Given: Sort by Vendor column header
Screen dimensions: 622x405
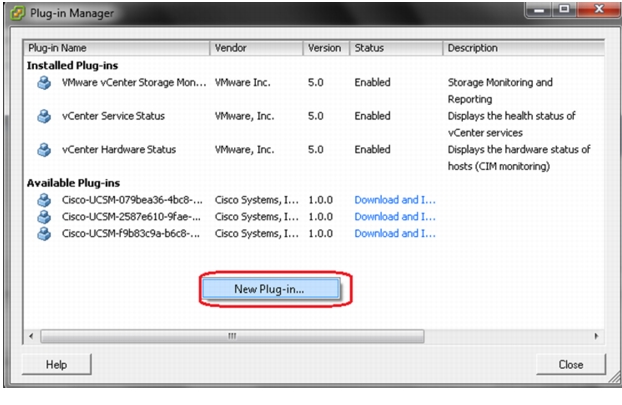Looking at the screenshot, I should [x=256, y=48].
